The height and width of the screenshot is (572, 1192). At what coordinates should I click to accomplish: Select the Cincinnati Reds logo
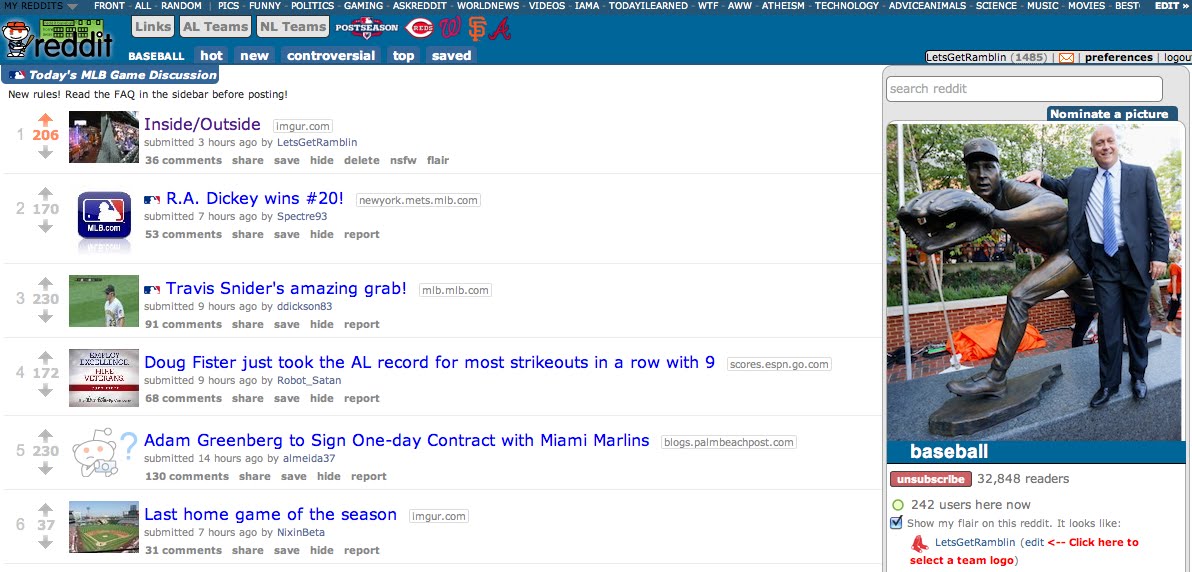419,28
